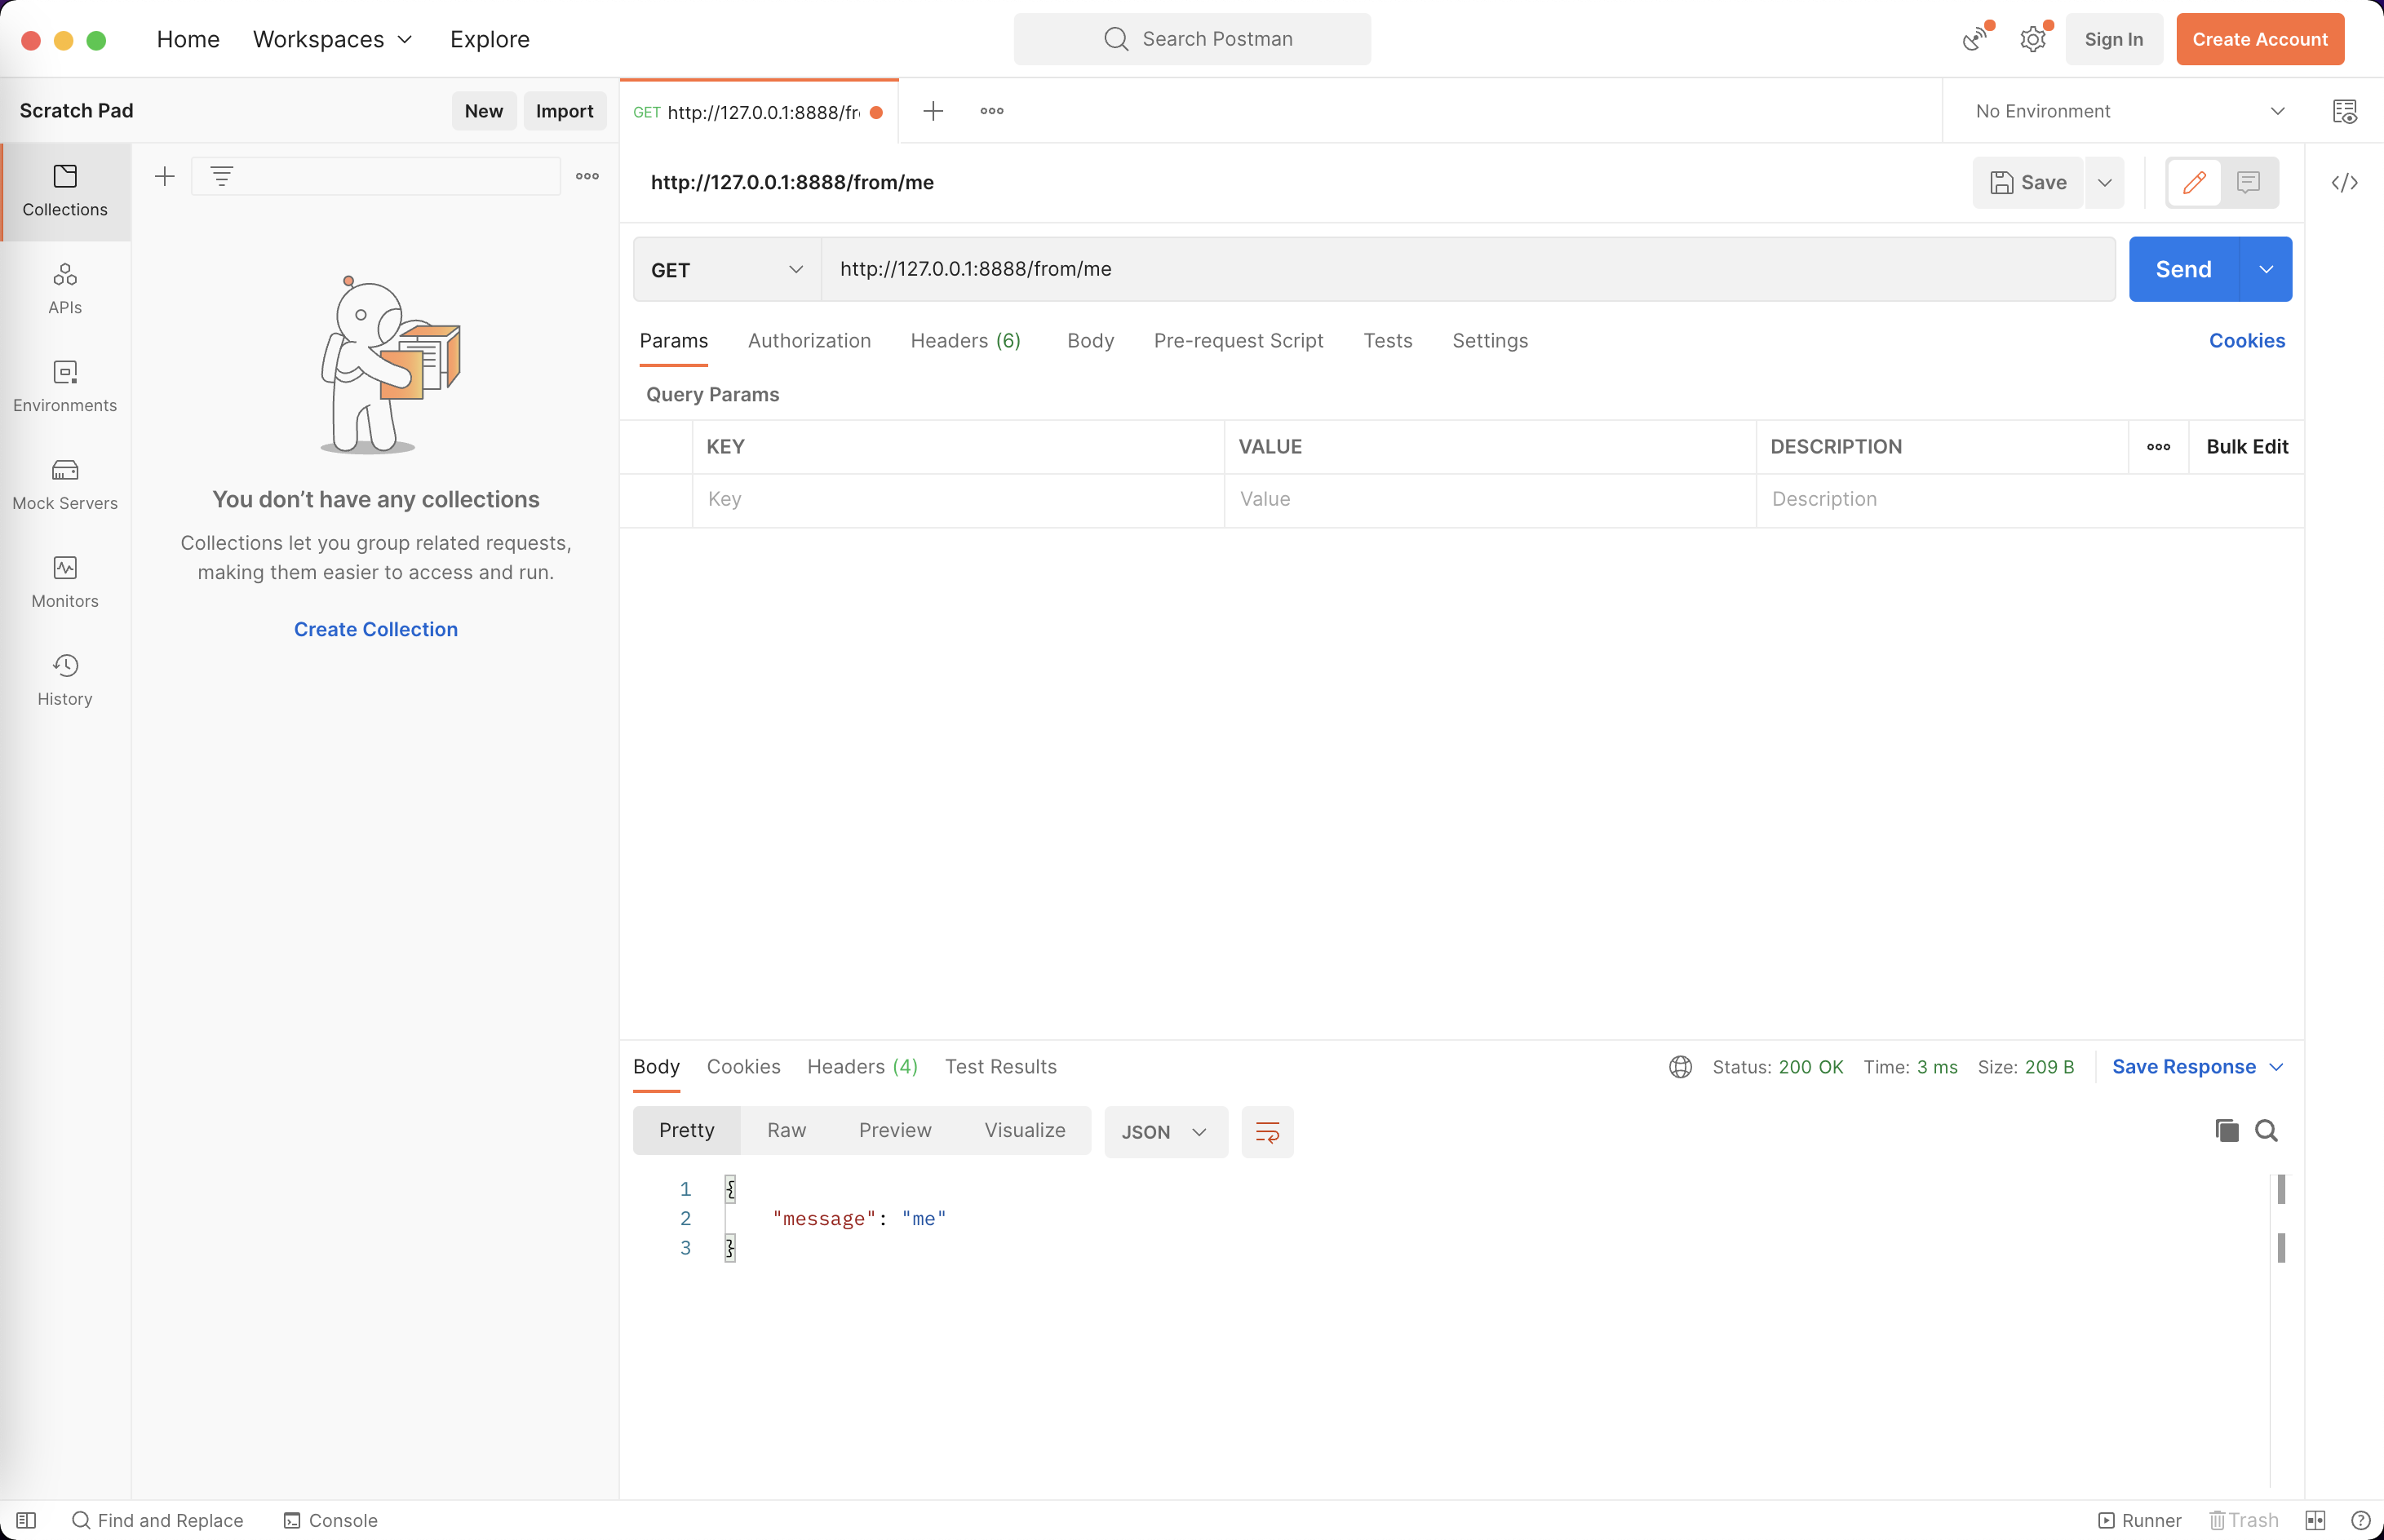Open the environment quick look eye icon
The height and width of the screenshot is (1540, 2384).
point(2344,110)
